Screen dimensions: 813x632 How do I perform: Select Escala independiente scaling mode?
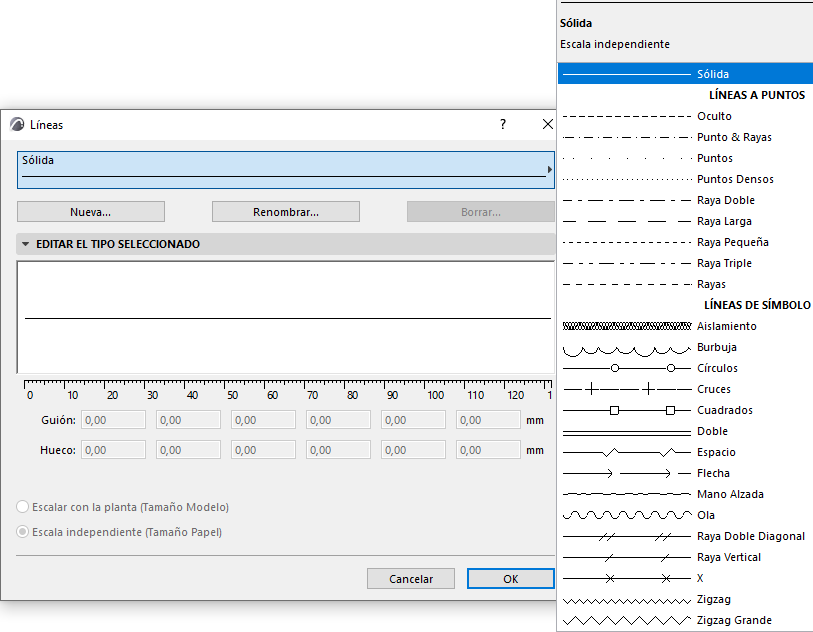click(x=22, y=532)
